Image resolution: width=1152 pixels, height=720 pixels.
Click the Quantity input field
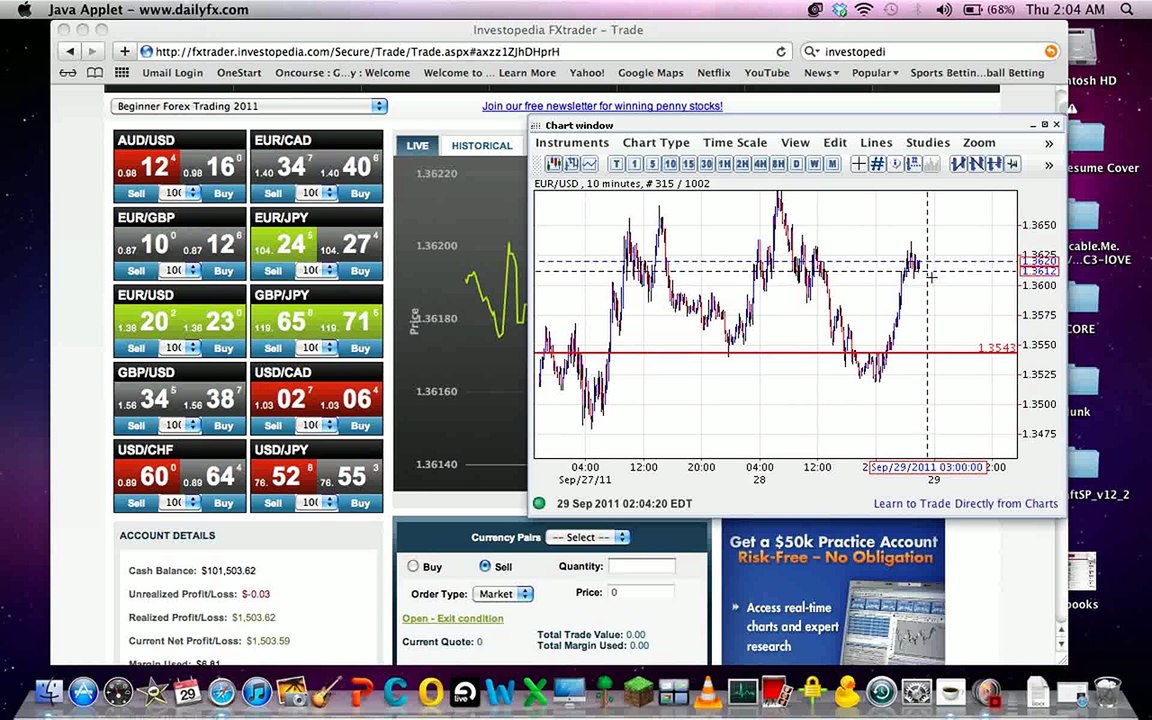pyautogui.click(x=641, y=566)
